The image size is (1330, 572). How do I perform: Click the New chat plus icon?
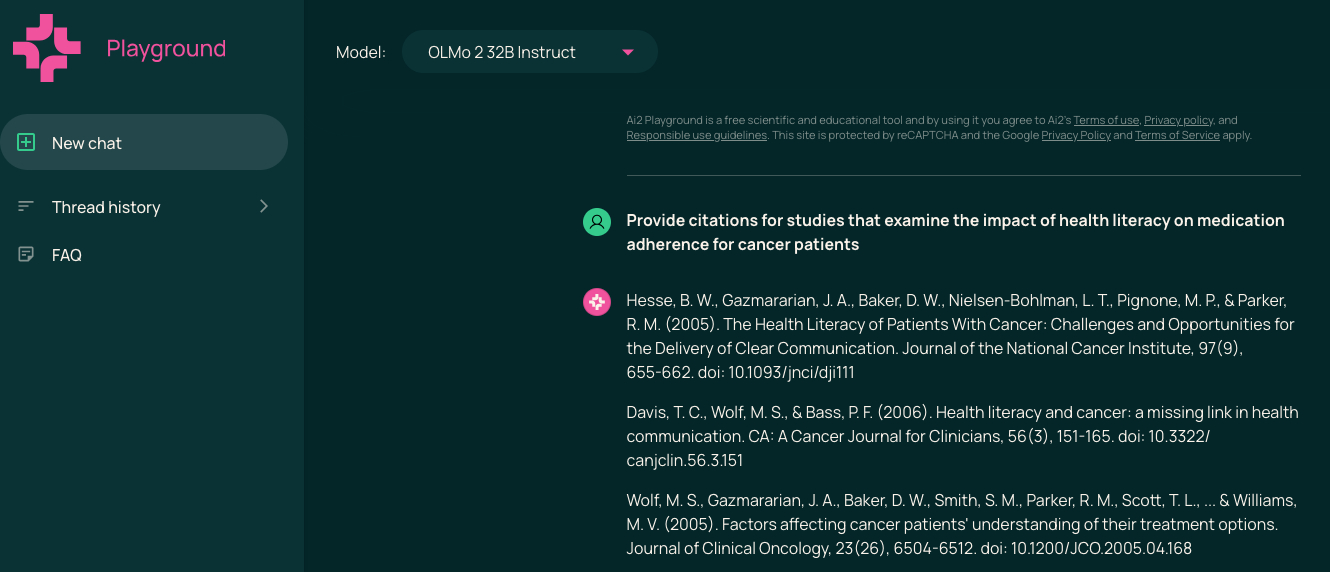point(27,143)
